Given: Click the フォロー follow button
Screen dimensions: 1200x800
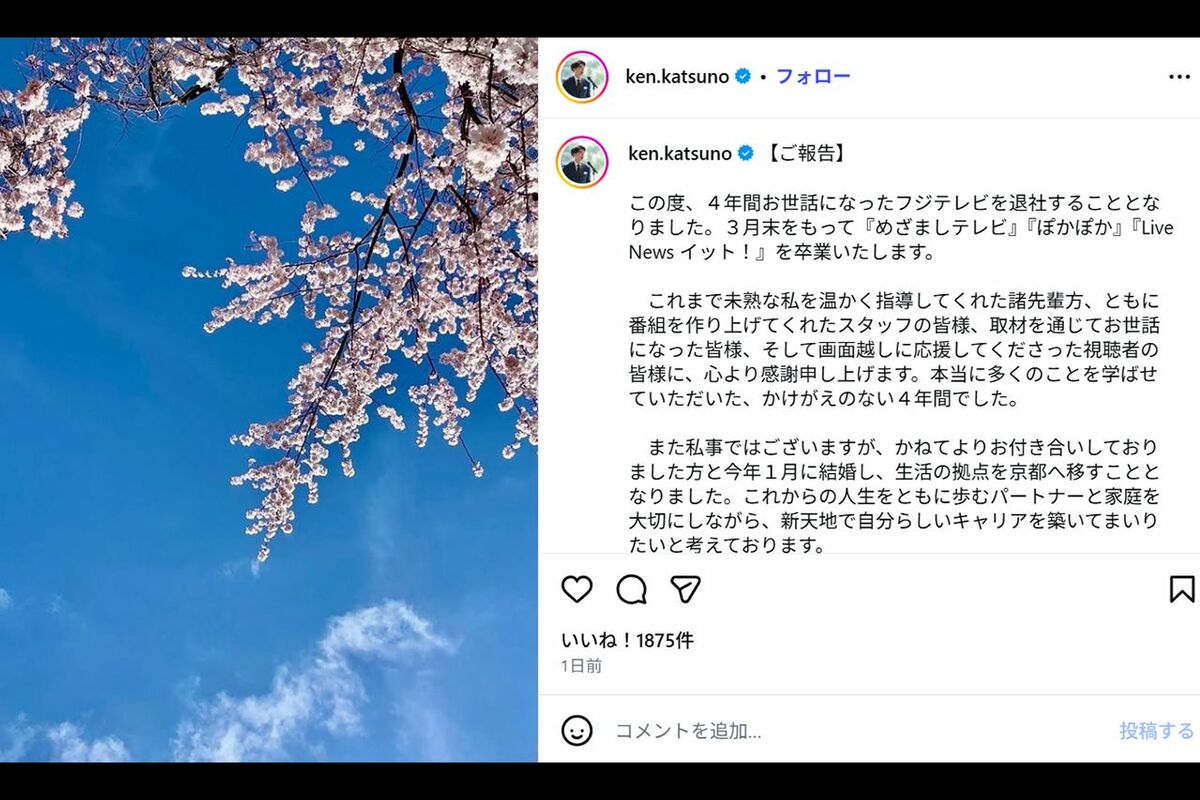Looking at the screenshot, I should pos(813,77).
